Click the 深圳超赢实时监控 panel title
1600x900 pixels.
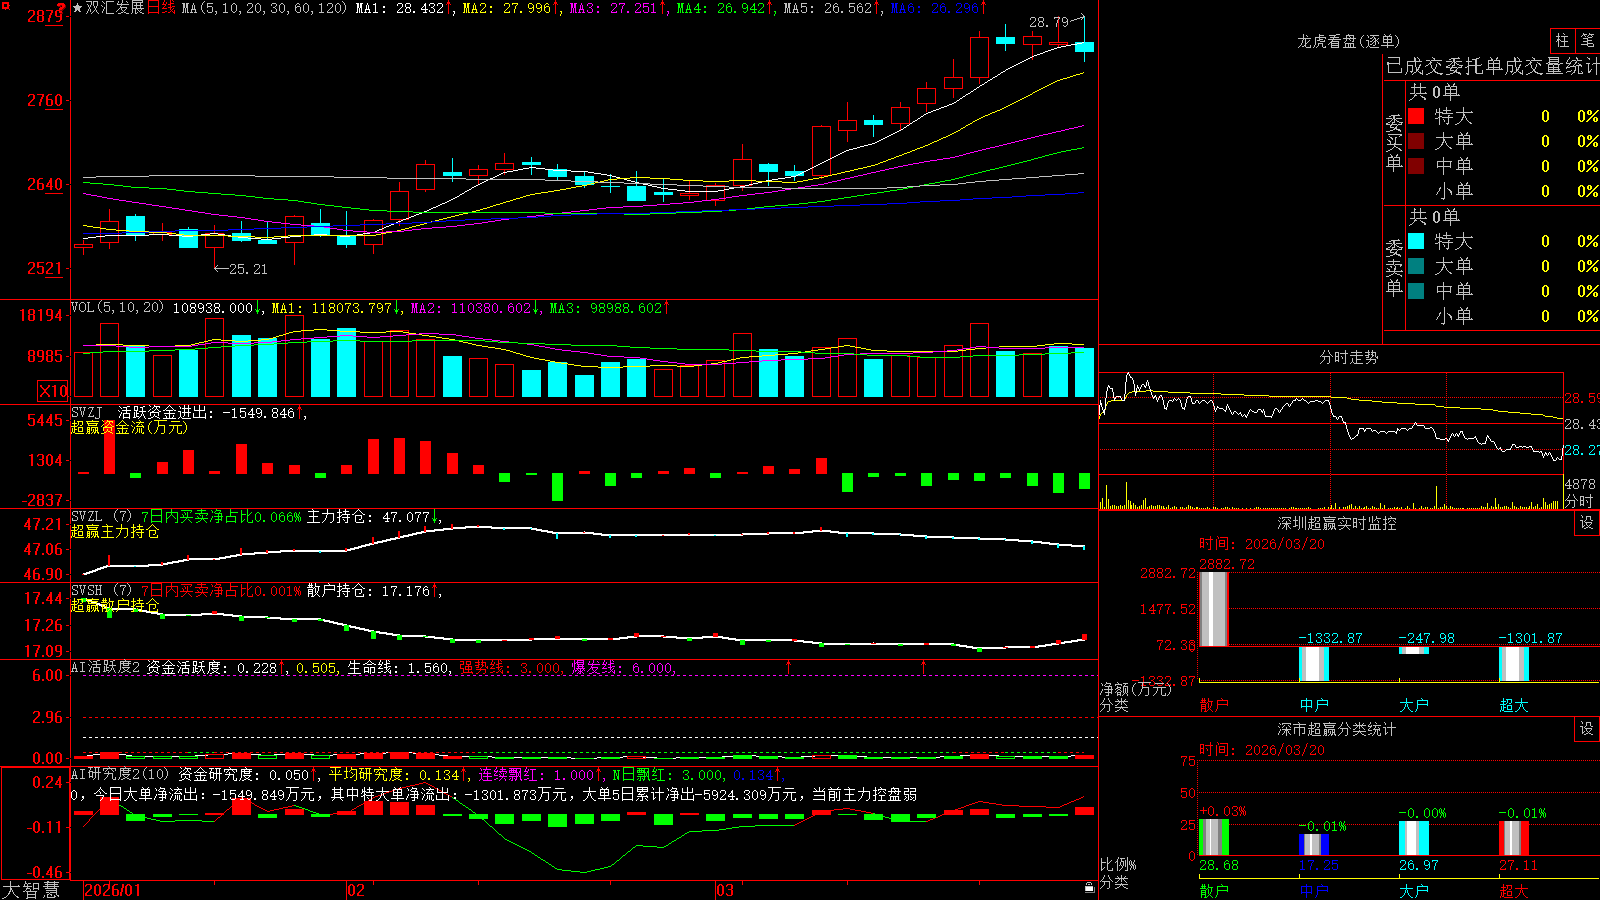pyautogui.click(x=1337, y=523)
